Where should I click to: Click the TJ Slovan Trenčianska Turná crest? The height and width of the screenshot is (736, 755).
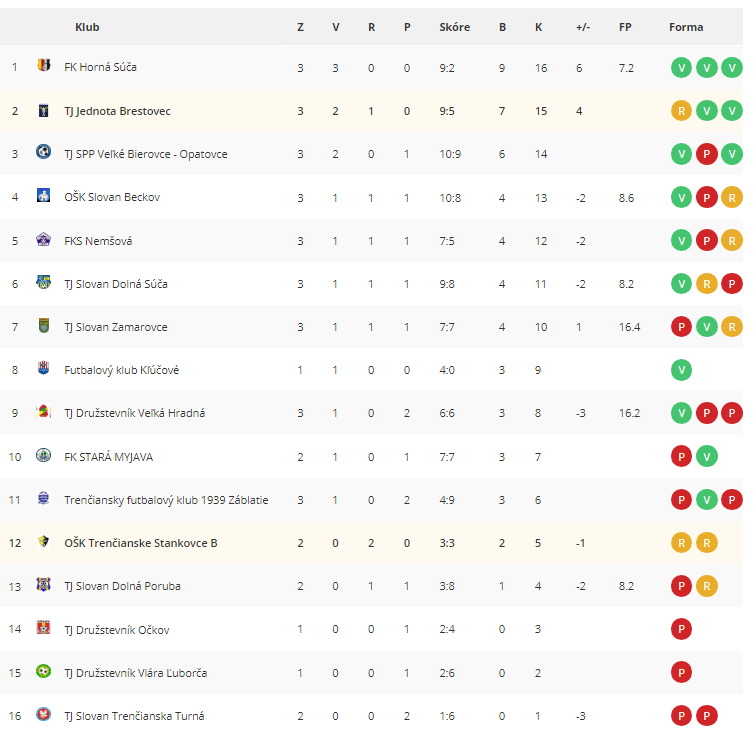pos(43,714)
